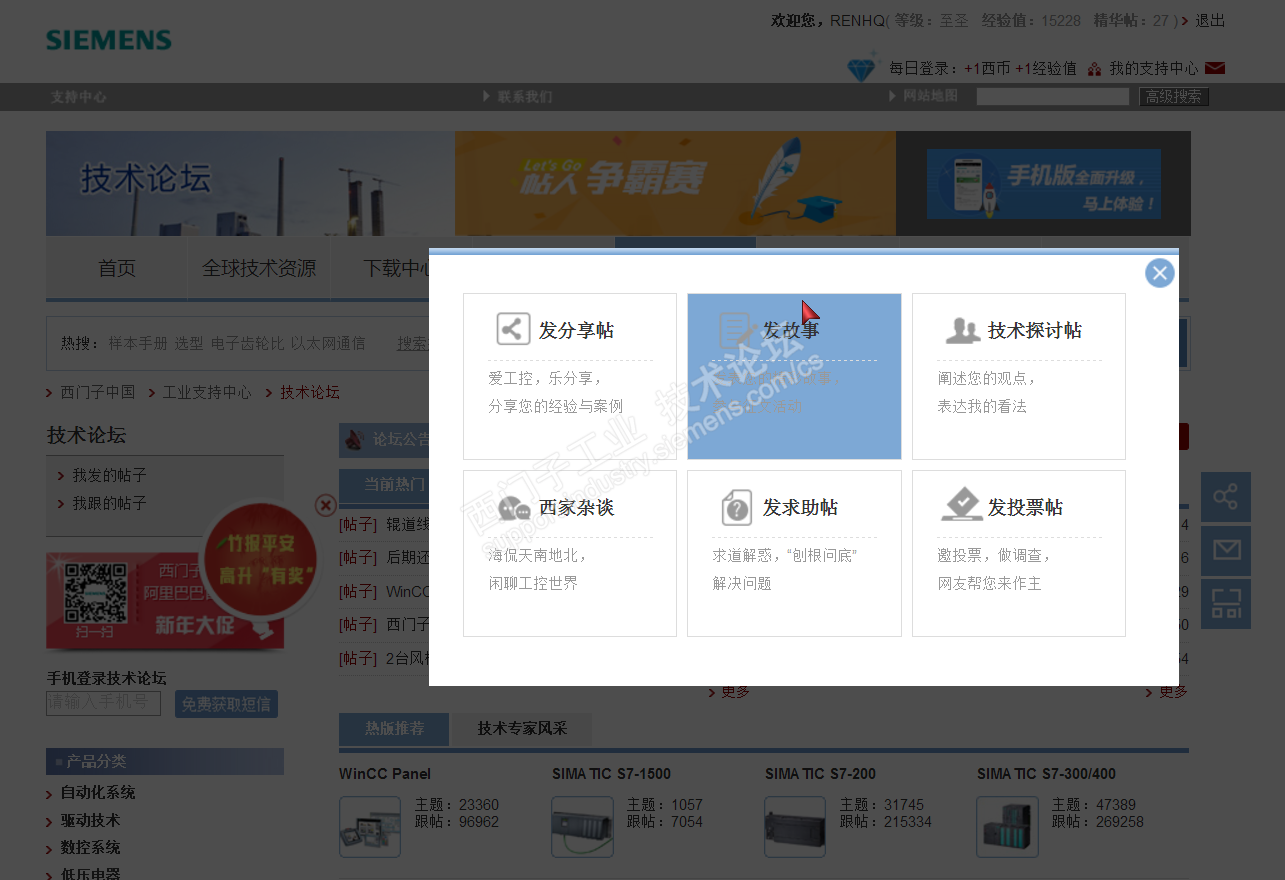Viewport: 1285px width, 880px height.
Task: Click 技术论坛 in the breadcrumb
Action: click(x=310, y=392)
